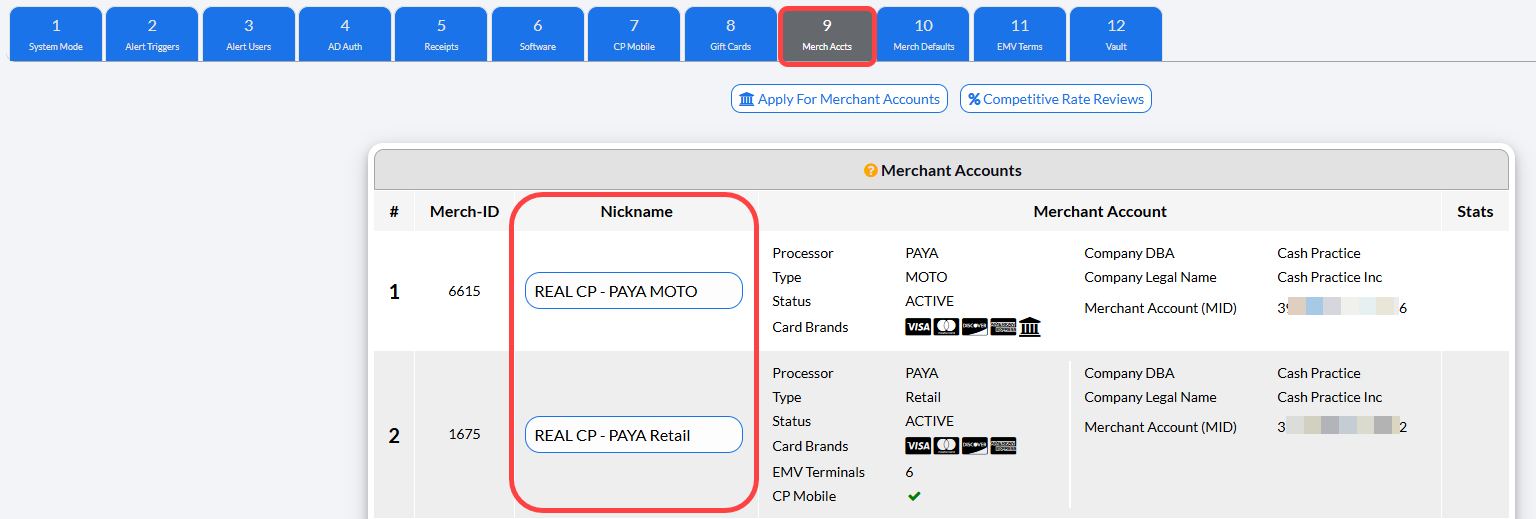Click American Express icon in MOTO row
Image resolution: width=1536 pixels, height=519 pixels.
tap(1003, 327)
